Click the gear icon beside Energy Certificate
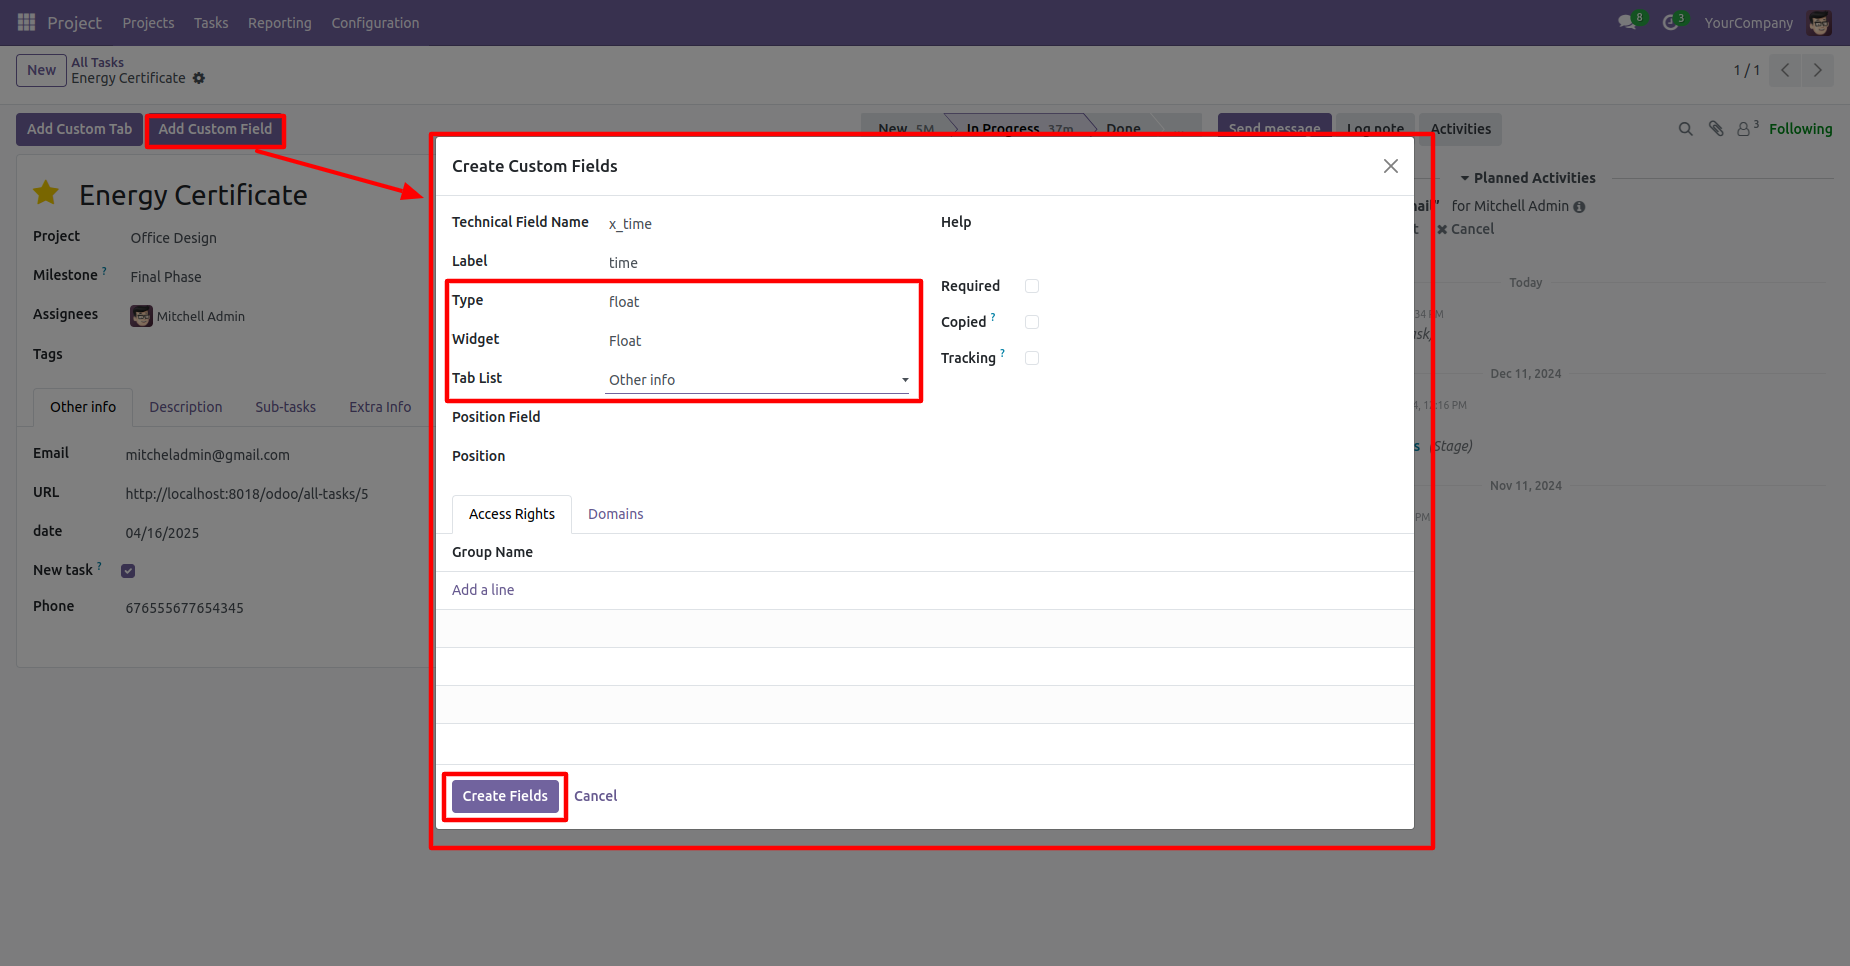1850x966 pixels. 199,78
